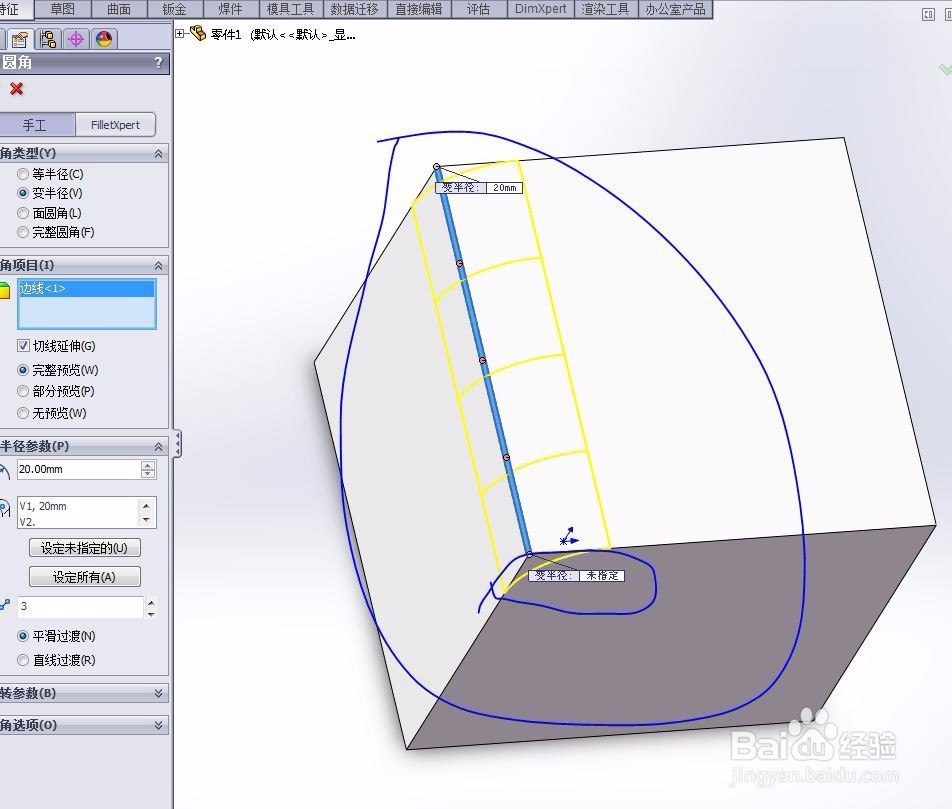Open the 直接编辑 direct editing tab

pyautogui.click(x=420, y=9)
